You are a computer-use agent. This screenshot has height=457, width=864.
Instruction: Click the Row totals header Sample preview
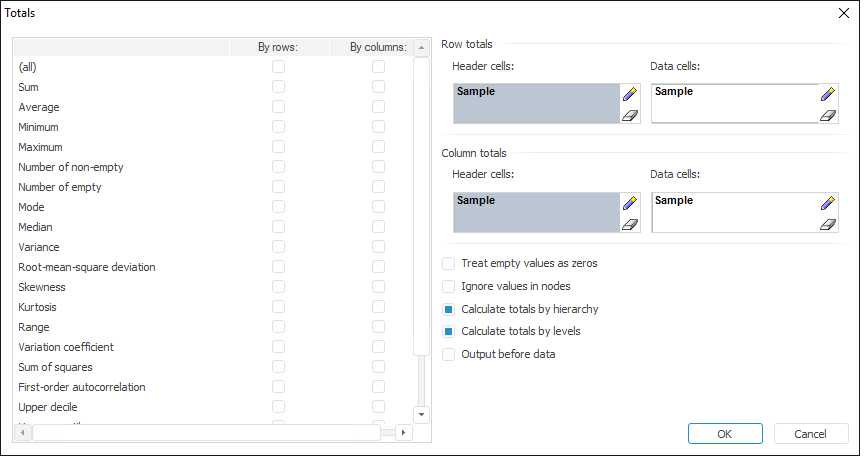[536, 103]
